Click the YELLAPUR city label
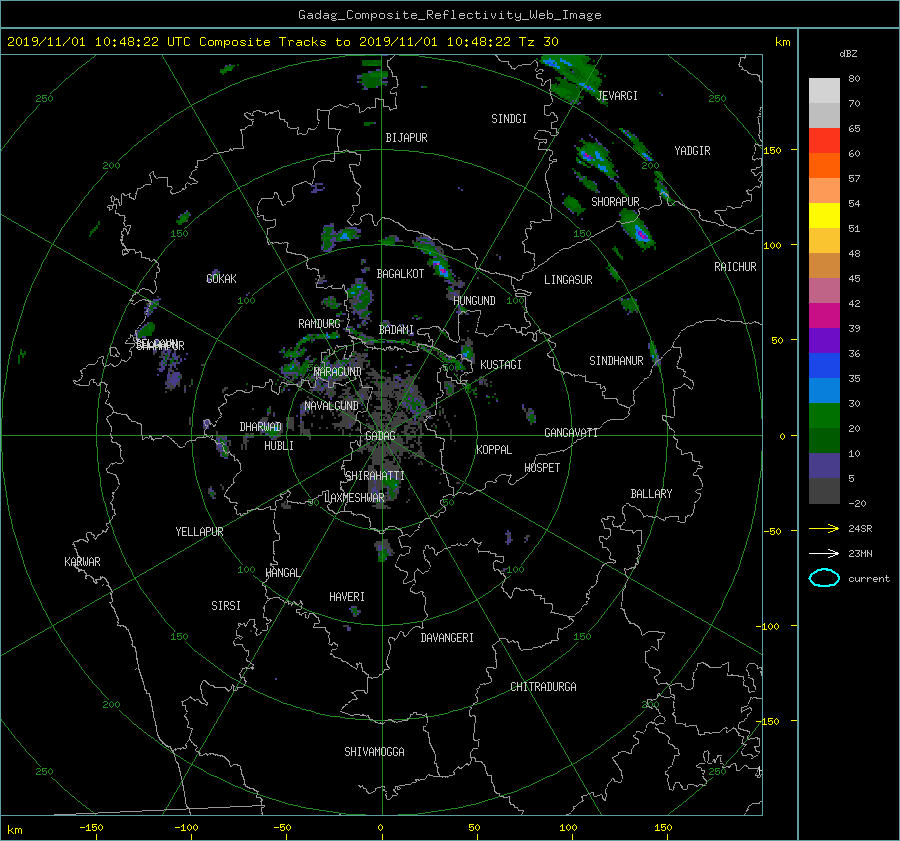 pos(199,532)
